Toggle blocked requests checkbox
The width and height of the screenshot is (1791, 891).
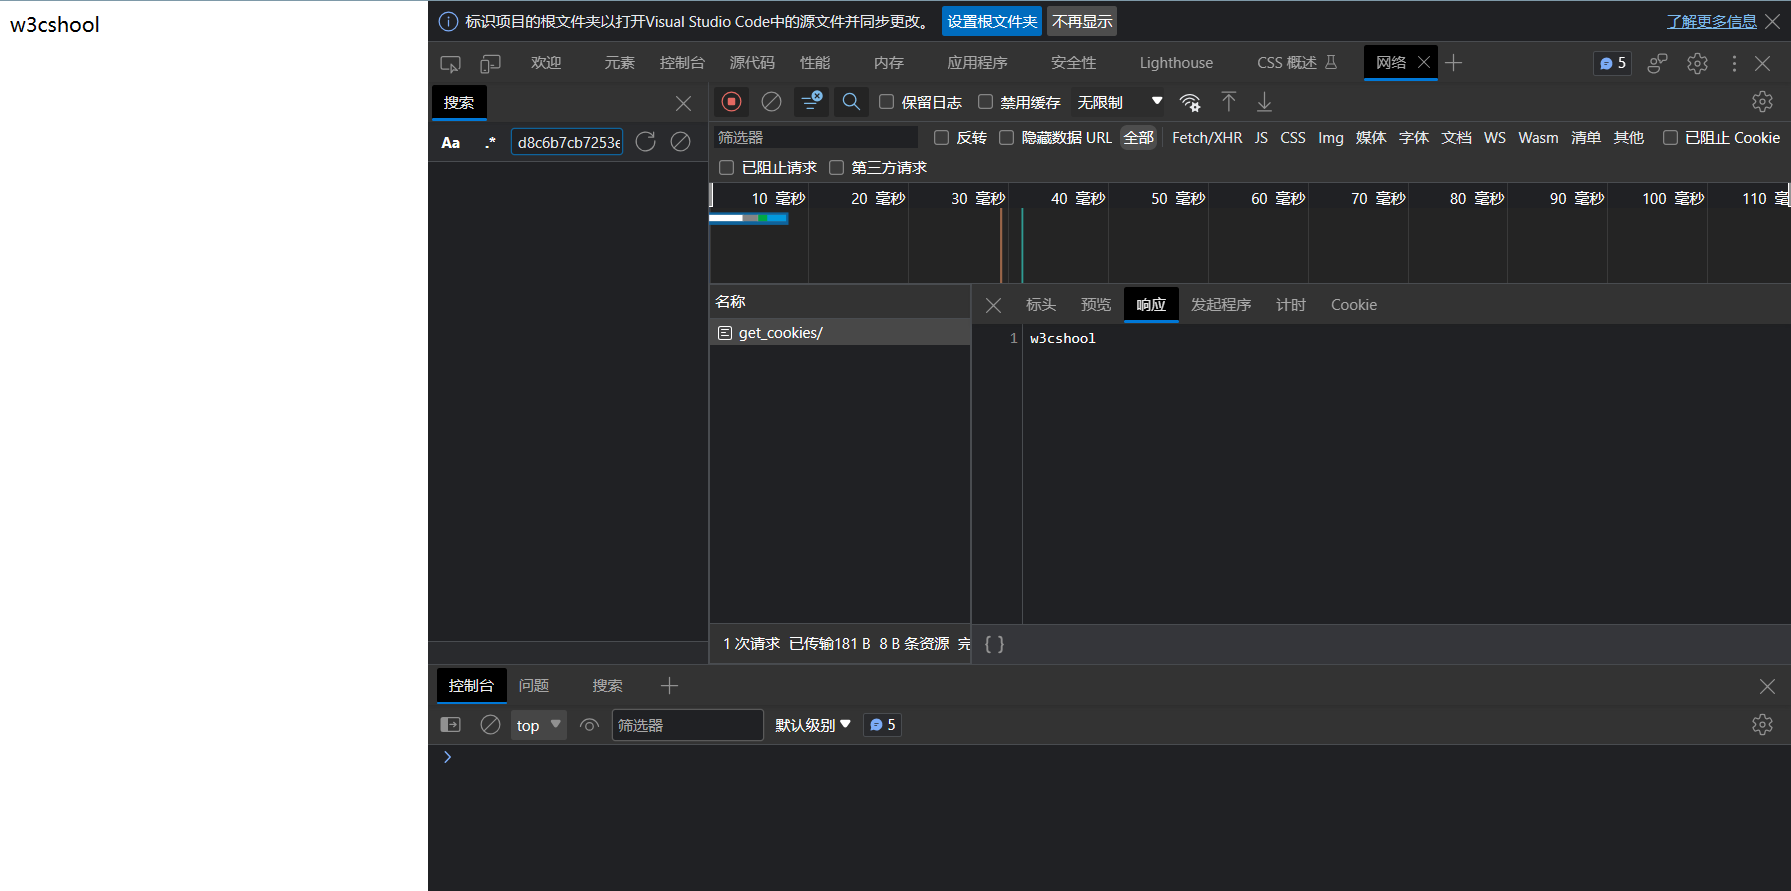point(727,168)
